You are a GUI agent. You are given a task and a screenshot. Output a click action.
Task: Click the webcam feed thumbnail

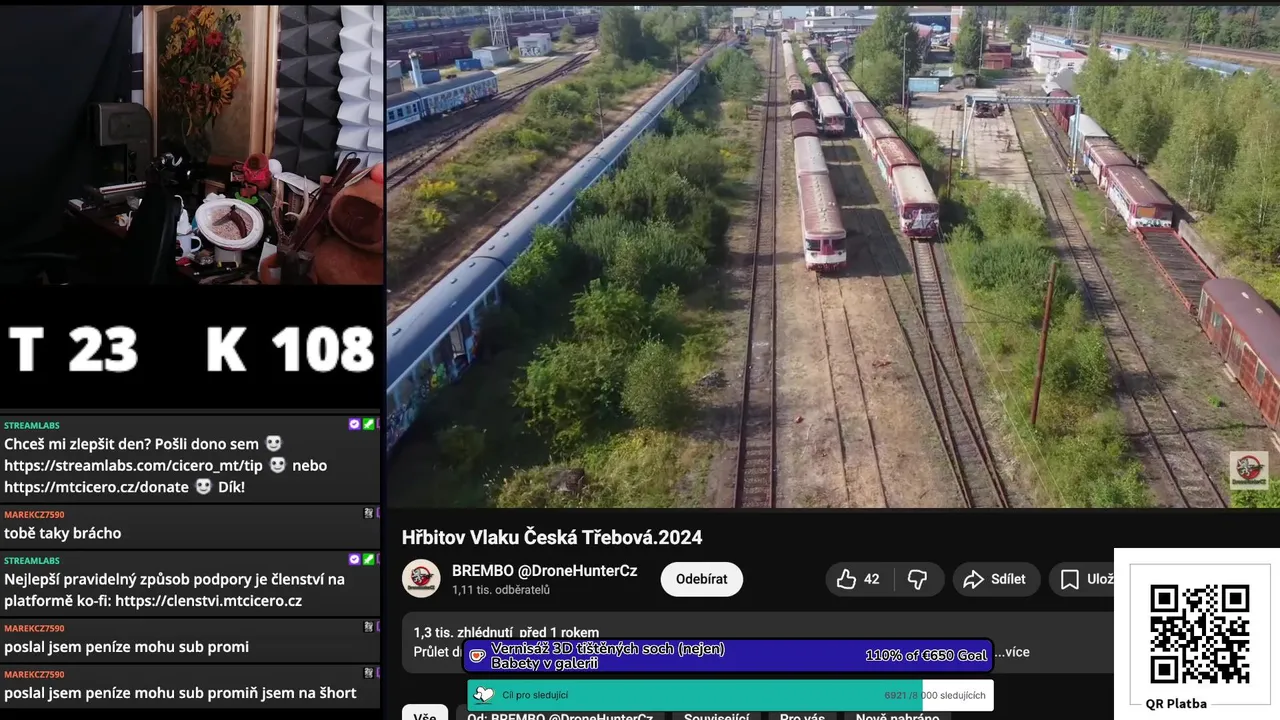(x=191, y=145)
